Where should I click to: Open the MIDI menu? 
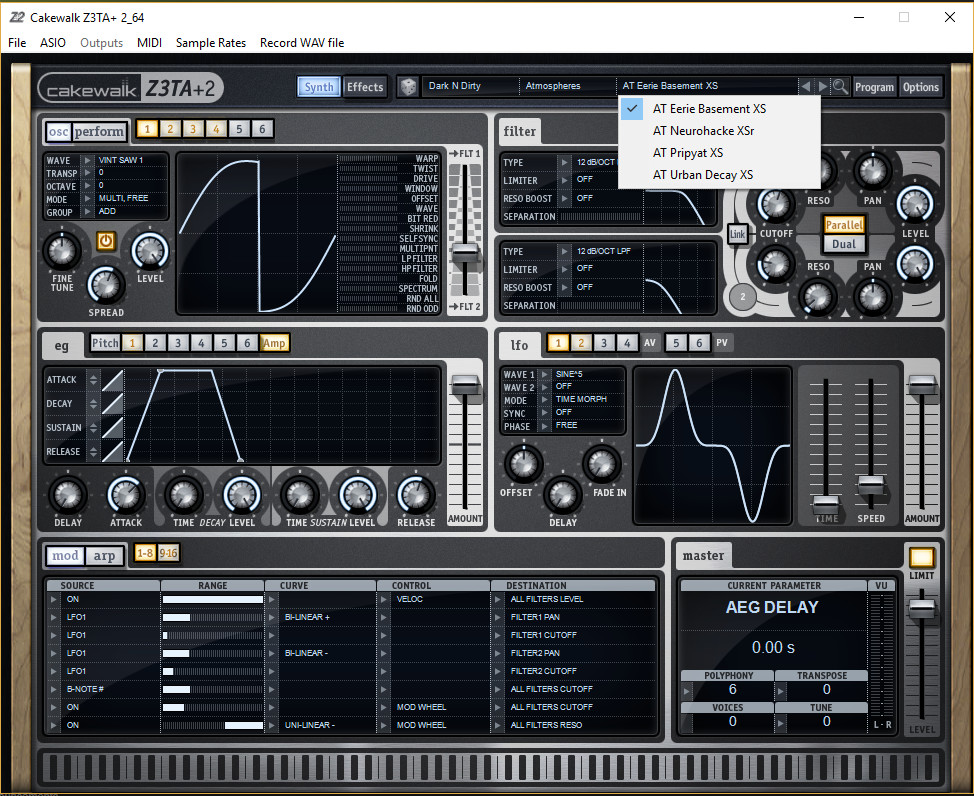(x=149, y=42)
